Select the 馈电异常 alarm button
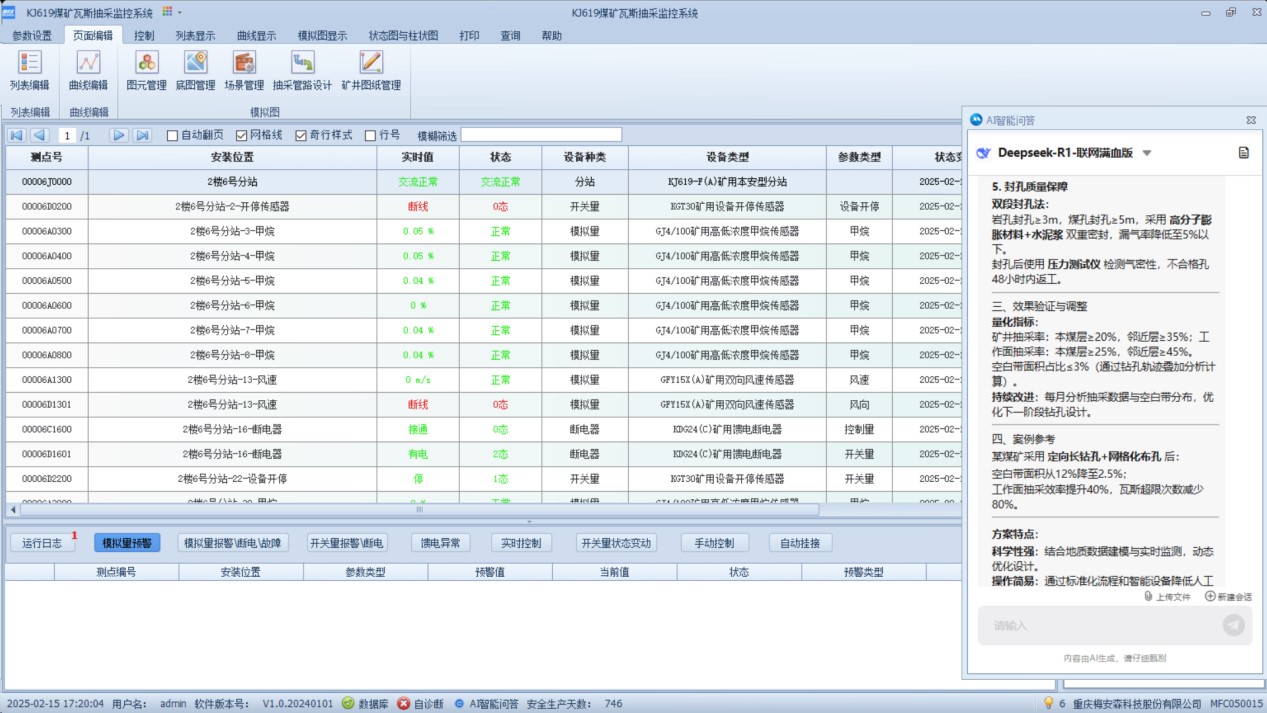 440,543
